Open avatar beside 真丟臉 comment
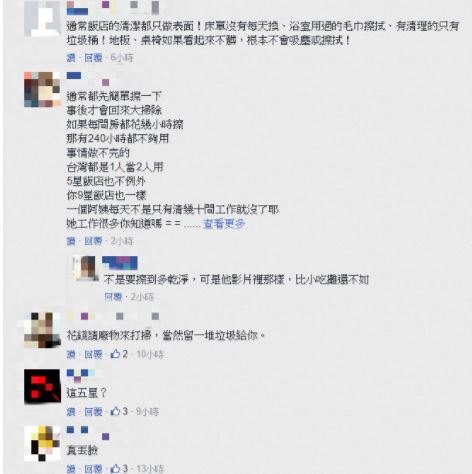472x474 pixels. (42, 443)
